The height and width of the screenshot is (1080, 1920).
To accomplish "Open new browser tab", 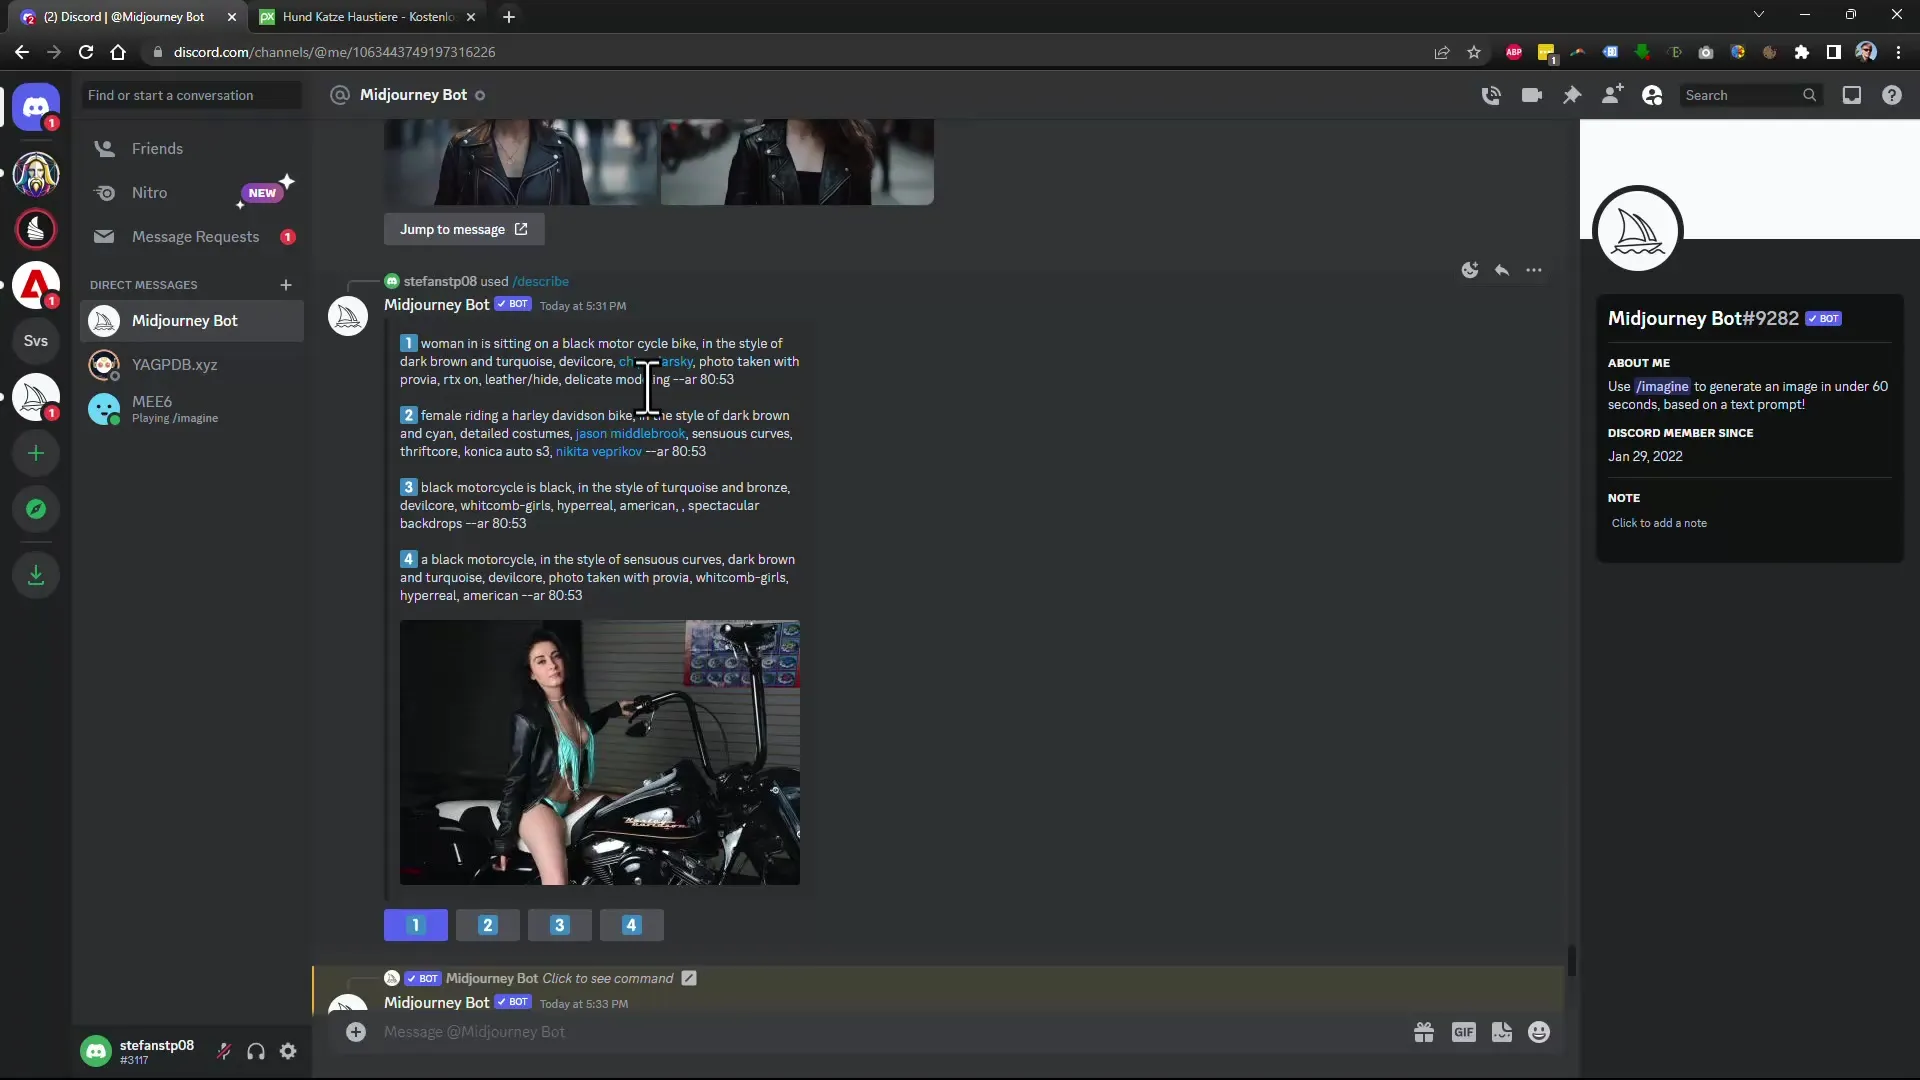I will pyautogui.click(x=509, y=17).
